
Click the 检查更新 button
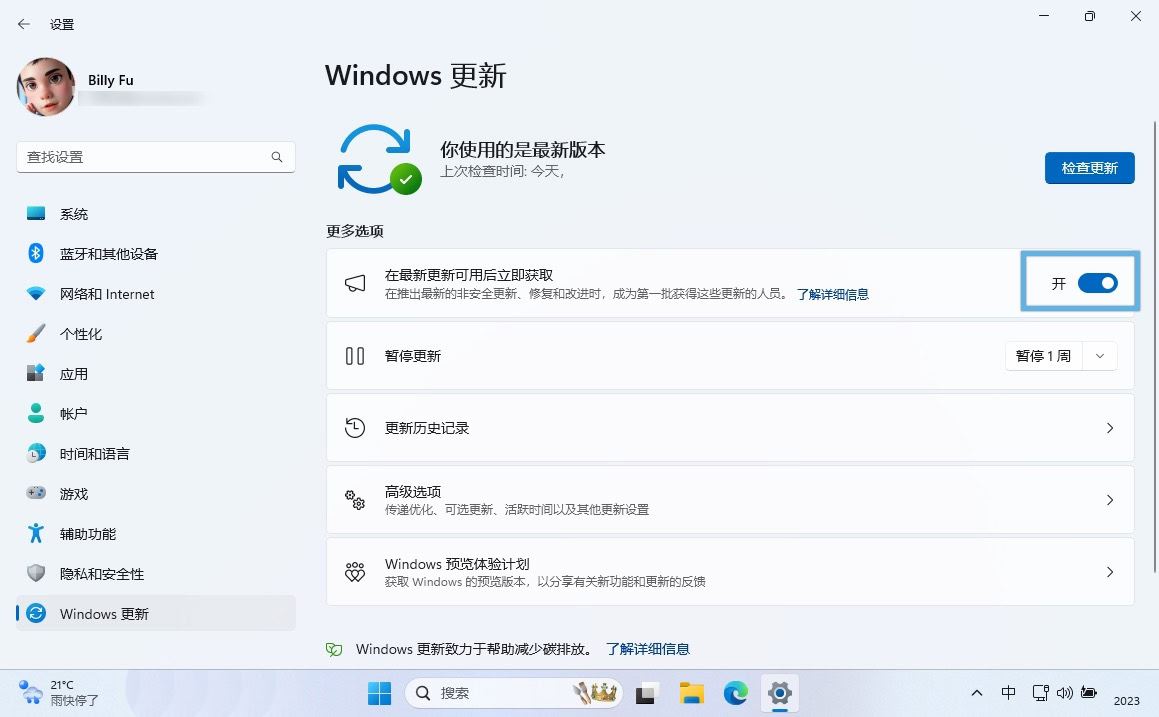[x=1089, y=168]
